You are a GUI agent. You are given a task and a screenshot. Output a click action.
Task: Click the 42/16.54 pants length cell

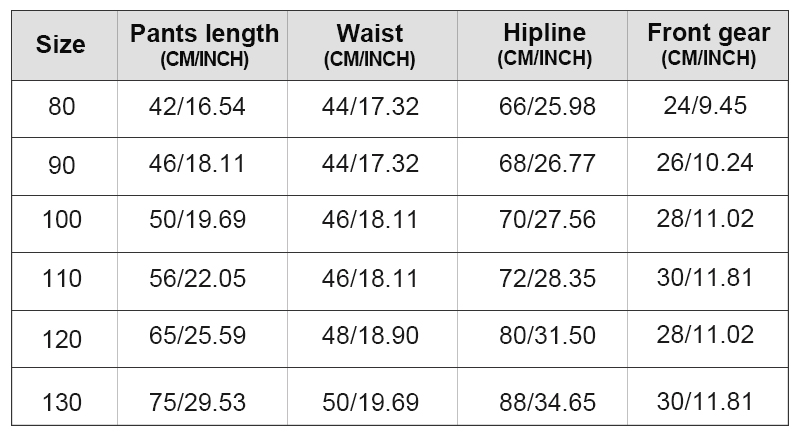pyautogui.click(x=200, y=107)
